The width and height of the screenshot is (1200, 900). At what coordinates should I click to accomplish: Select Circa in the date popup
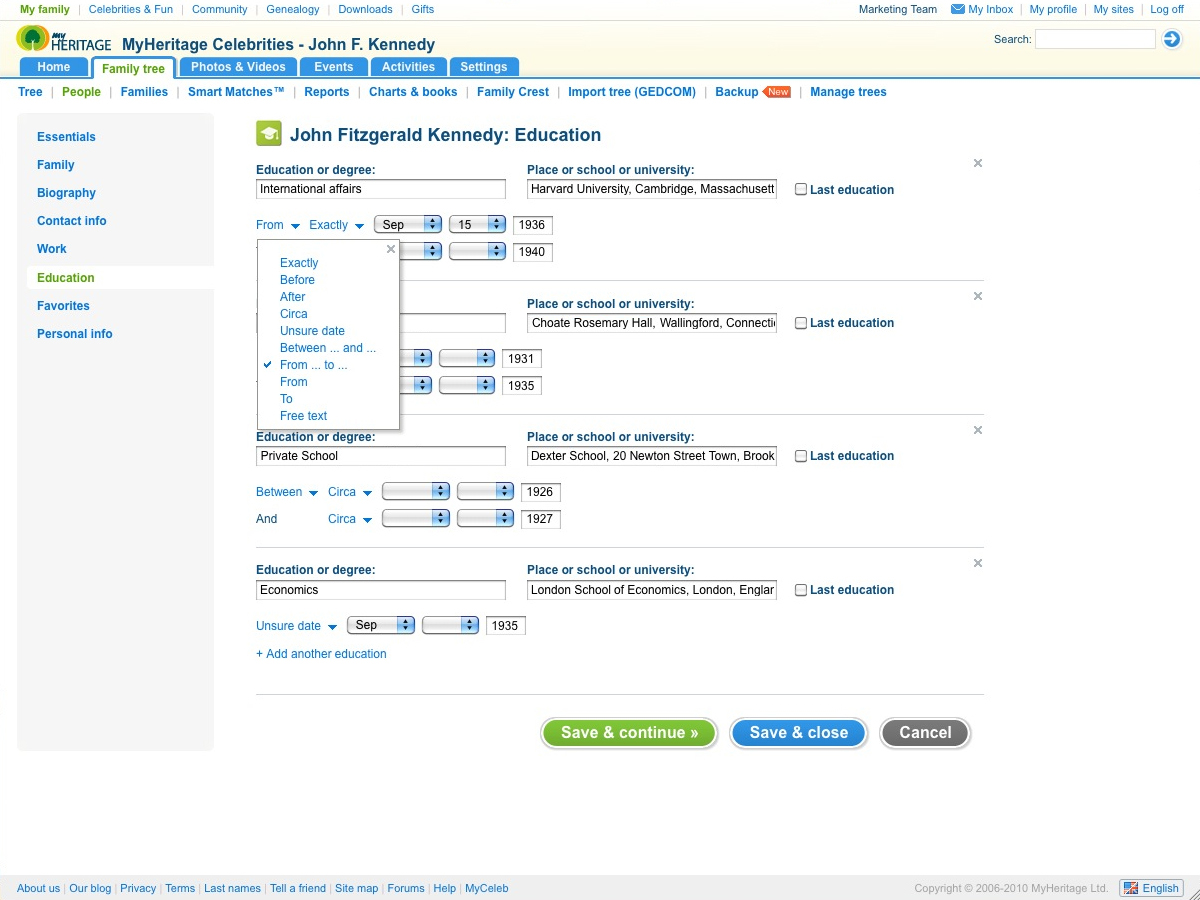294,314
